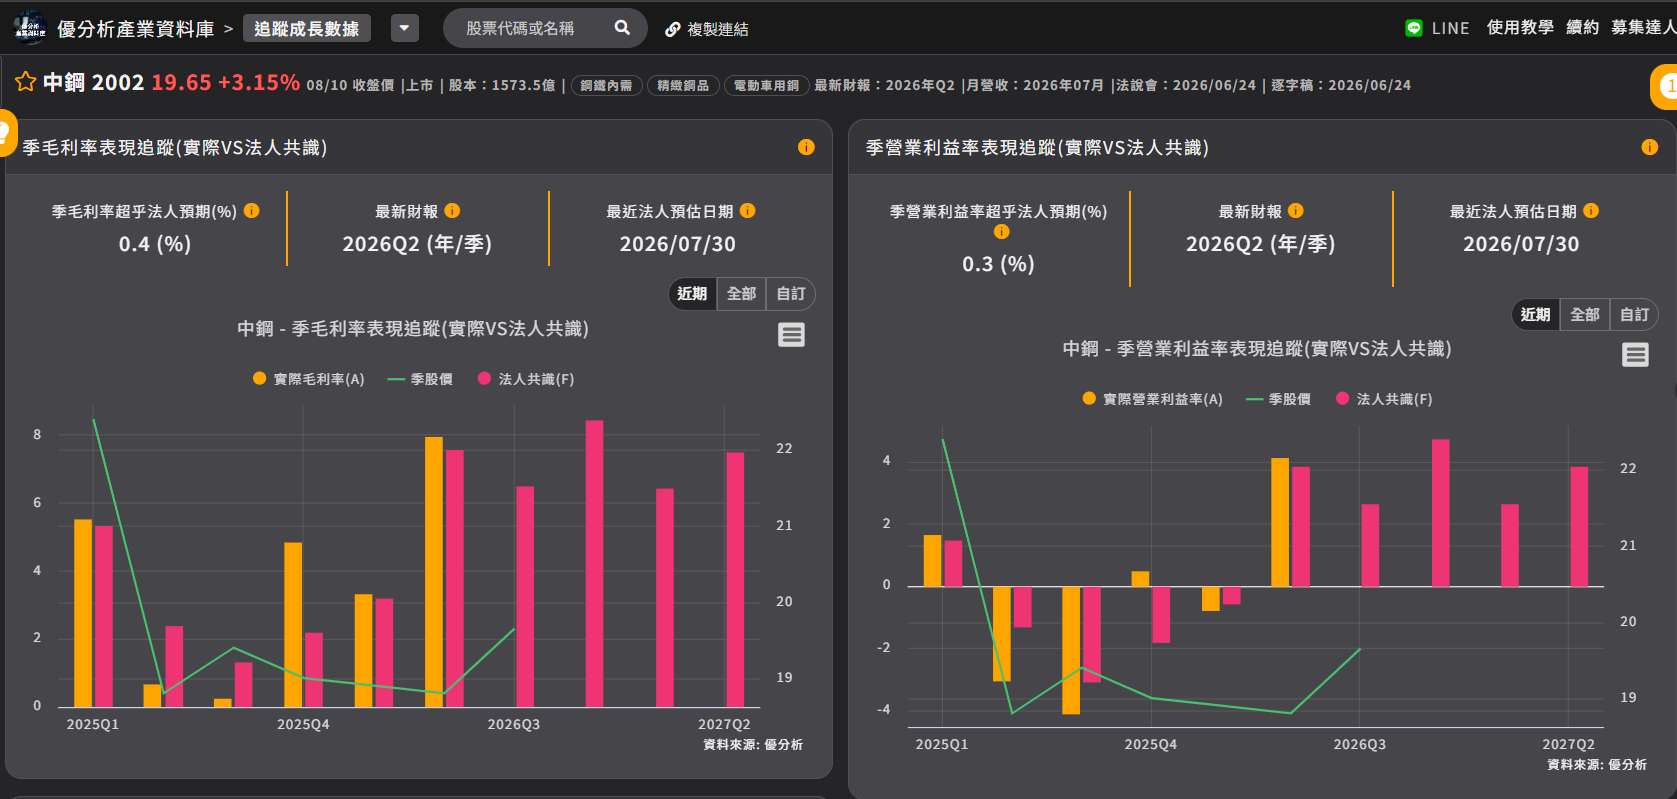Click the 0.4 (%) gross margin surprise value

pos(155,244)
